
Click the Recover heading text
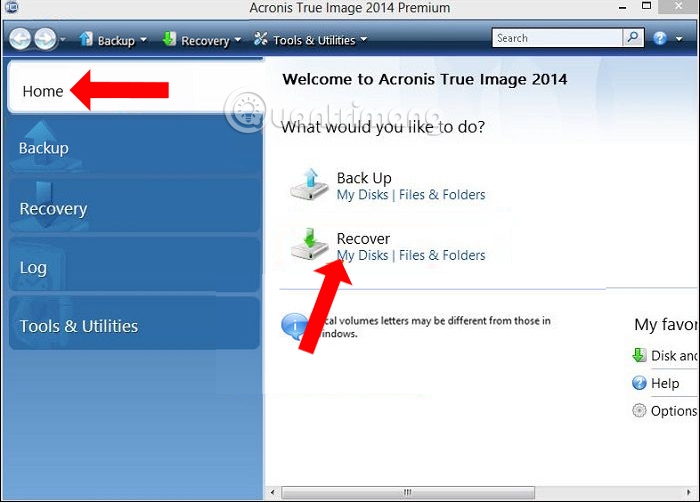pyautogui.click(x=363, y=239)
